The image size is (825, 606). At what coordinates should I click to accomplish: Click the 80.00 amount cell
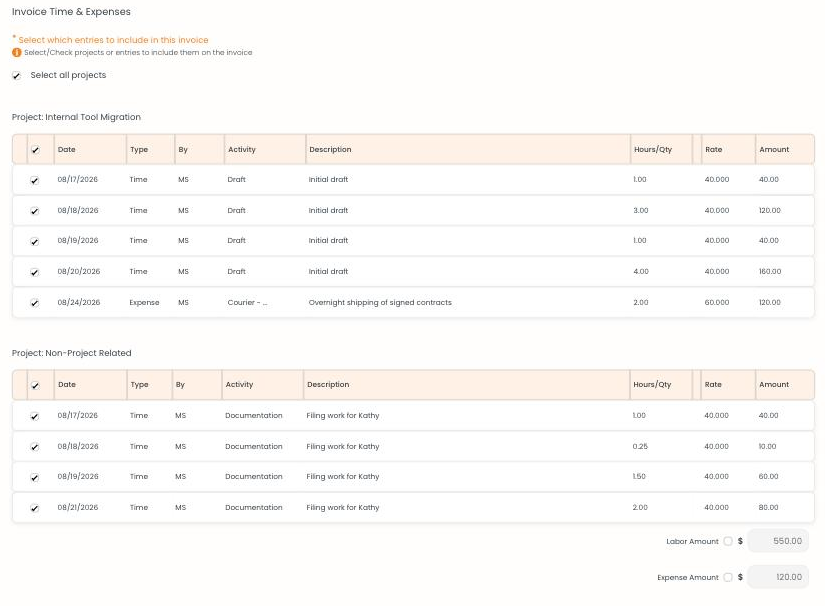point(768,508)
